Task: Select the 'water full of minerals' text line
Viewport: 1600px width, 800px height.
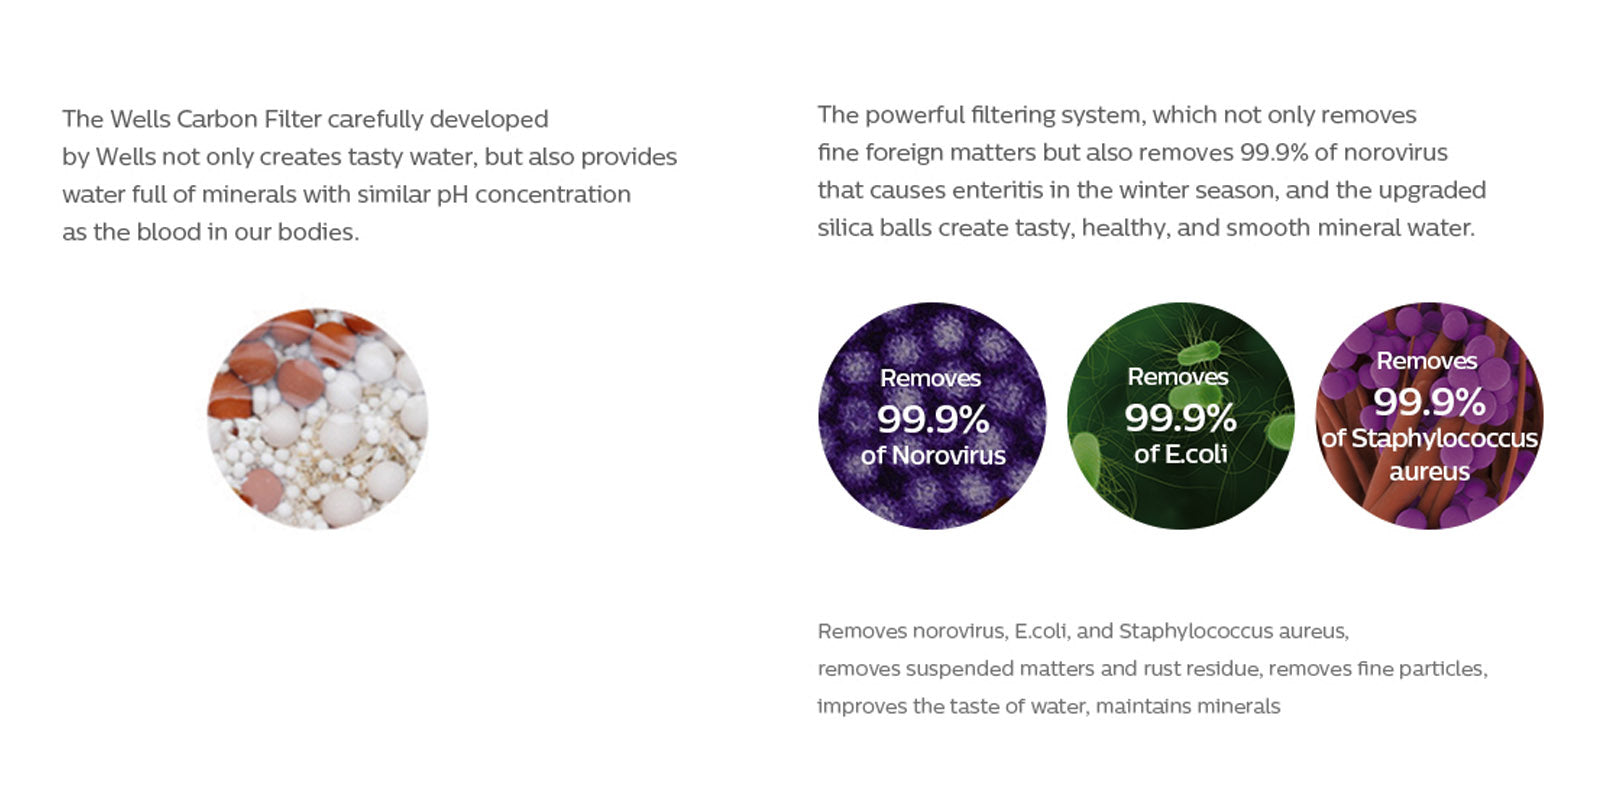Action: (346, 194)
